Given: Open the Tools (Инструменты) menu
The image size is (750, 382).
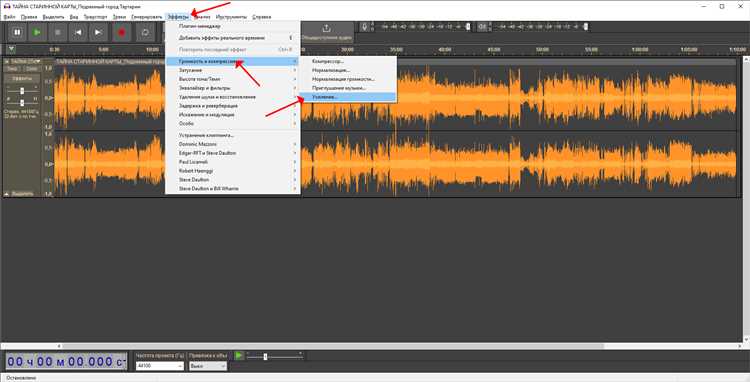Looking at the screenshot, I should click(231, 17).
